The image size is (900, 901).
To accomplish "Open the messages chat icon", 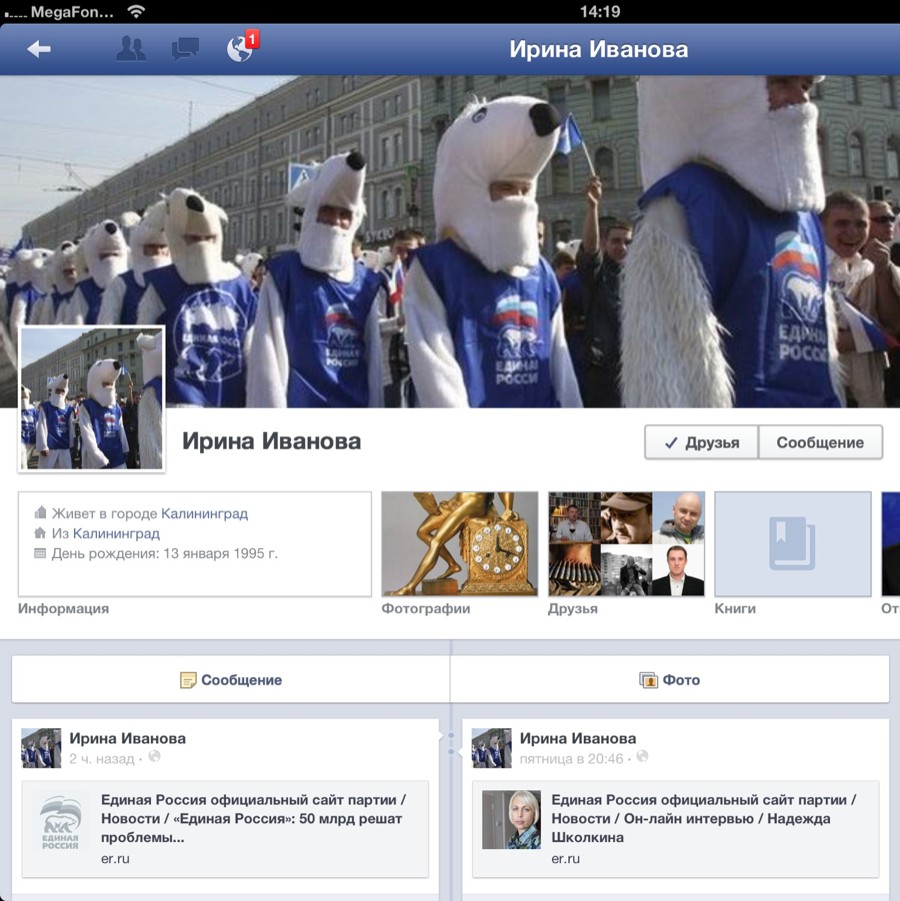I will [x=185, y=49].
